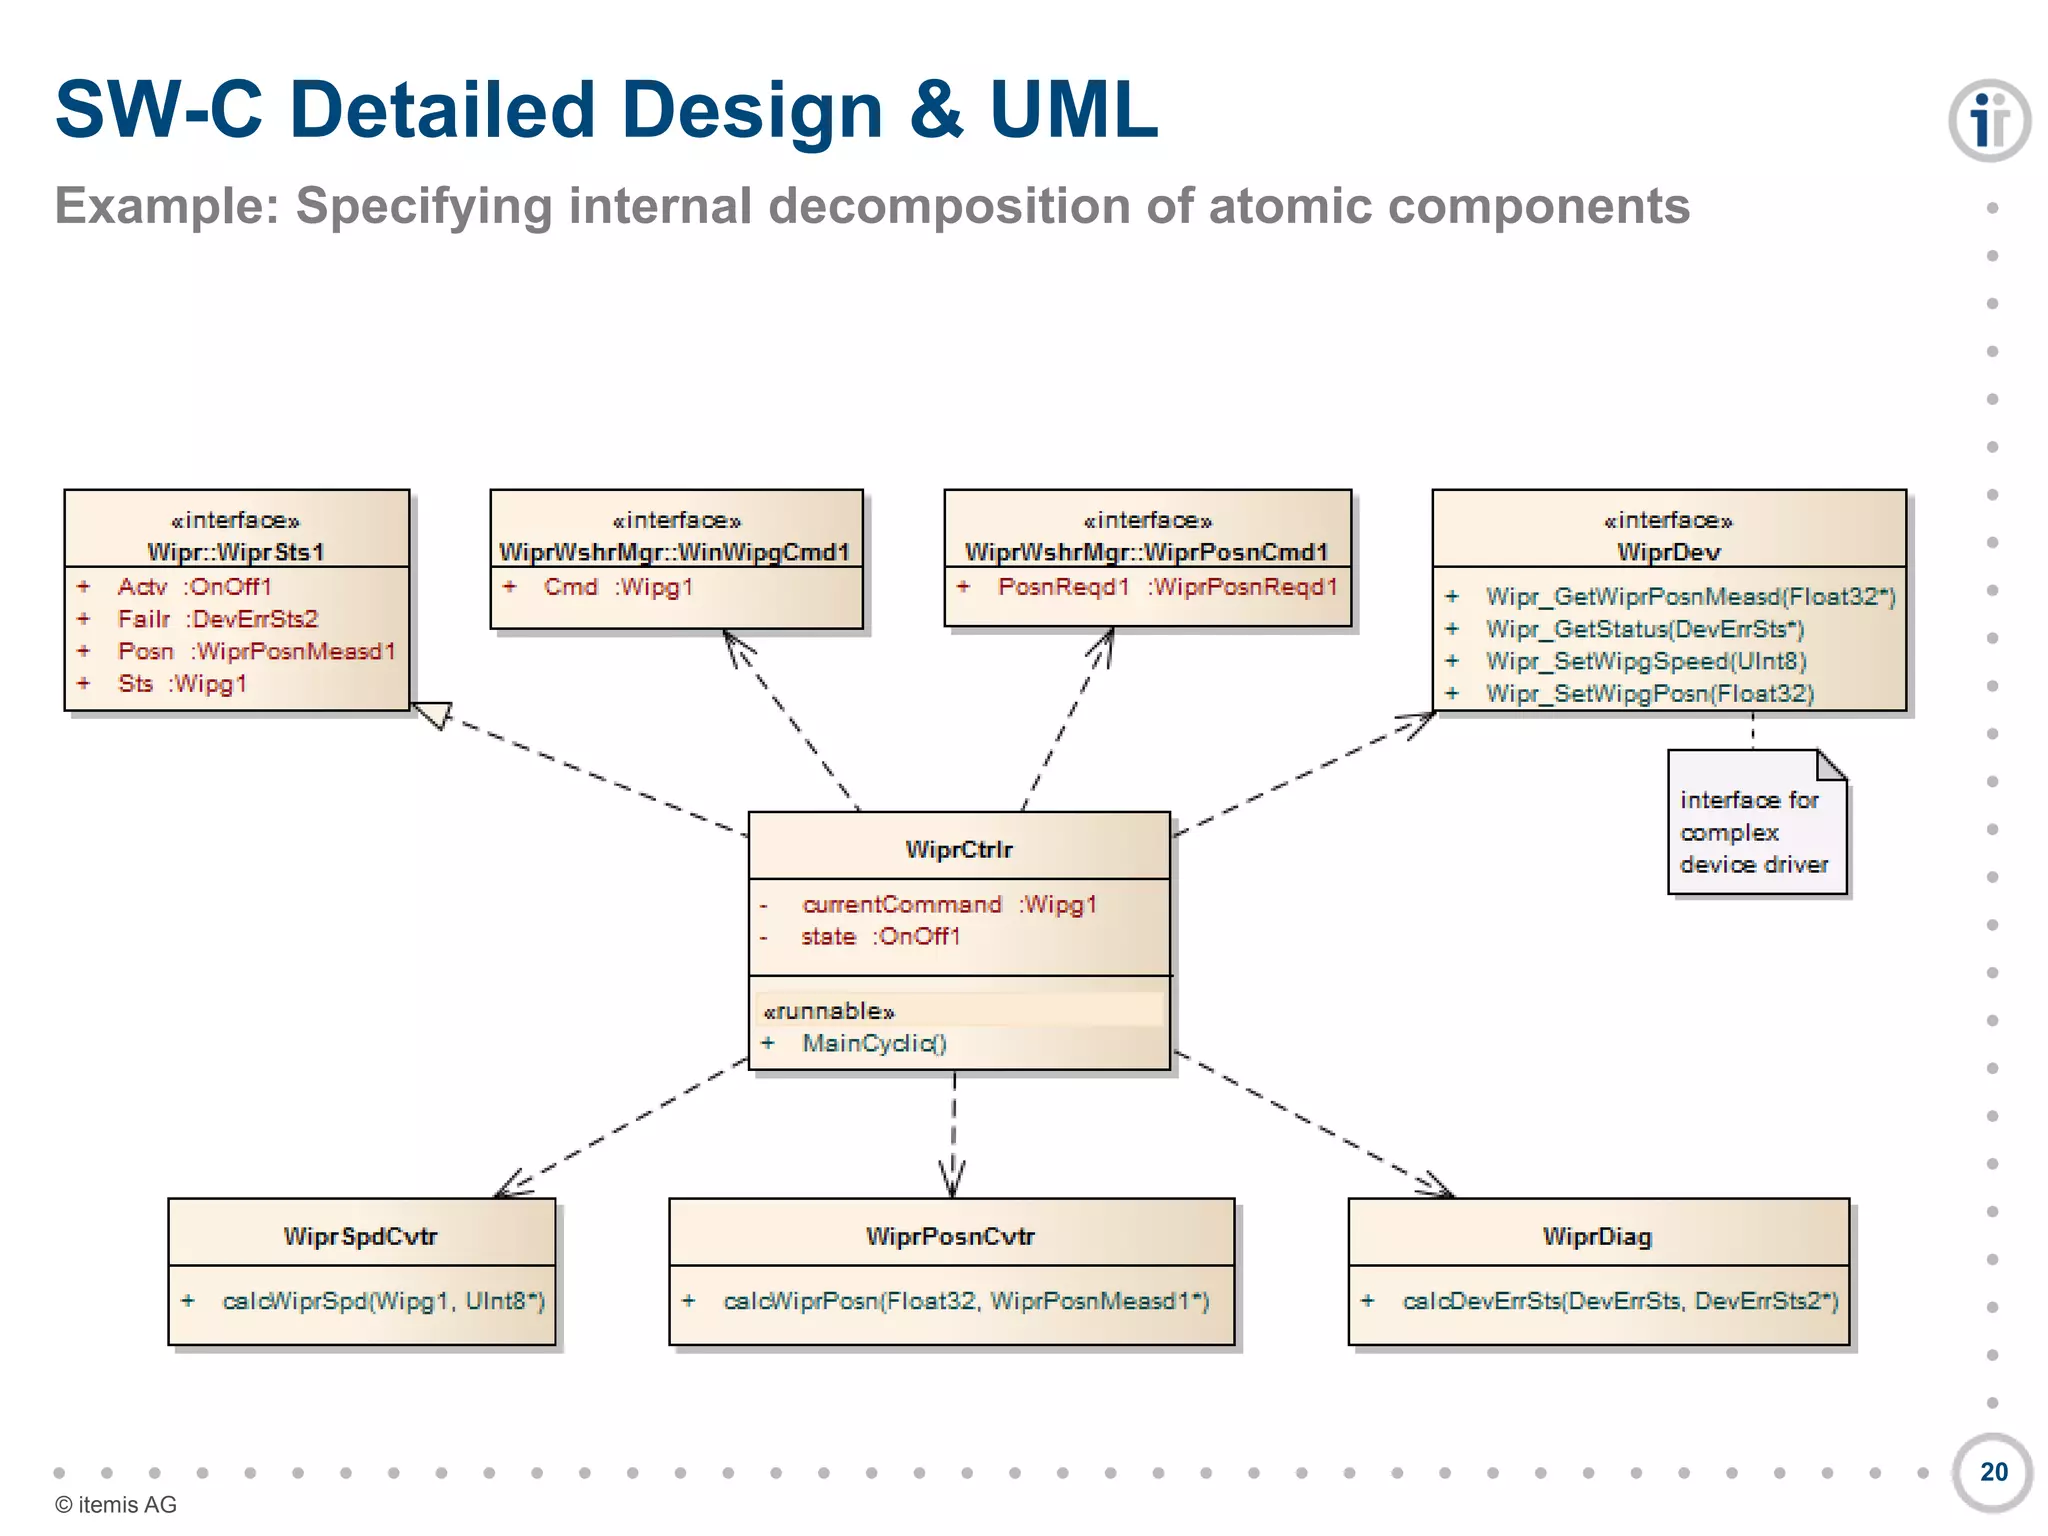Click the itemis info logo icon

click(x=1988, y=121)
